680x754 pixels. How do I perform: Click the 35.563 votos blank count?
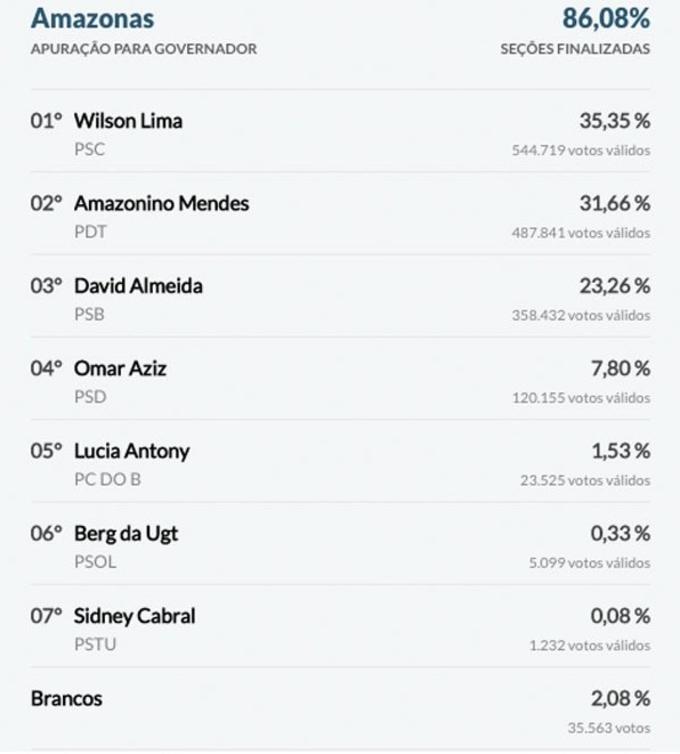coord(608,728)
